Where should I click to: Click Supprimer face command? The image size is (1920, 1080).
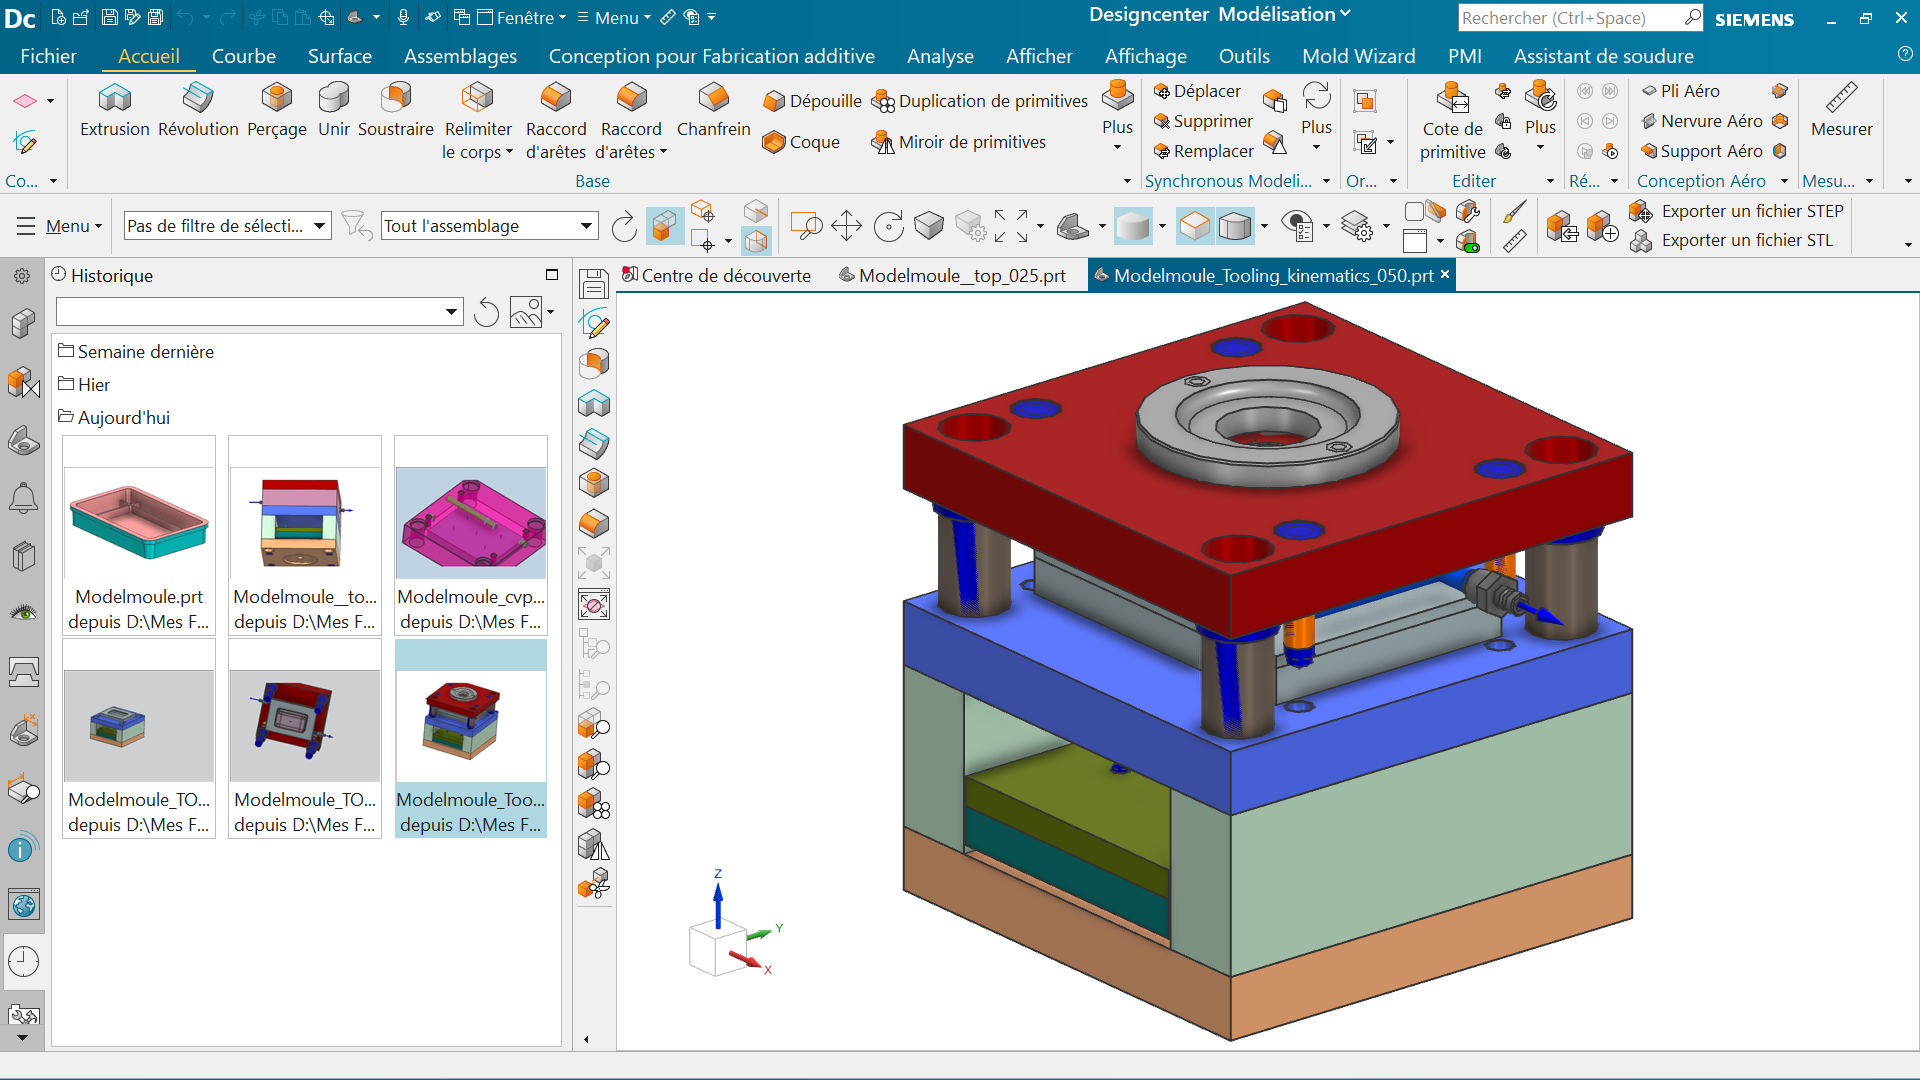point(1203,121)
